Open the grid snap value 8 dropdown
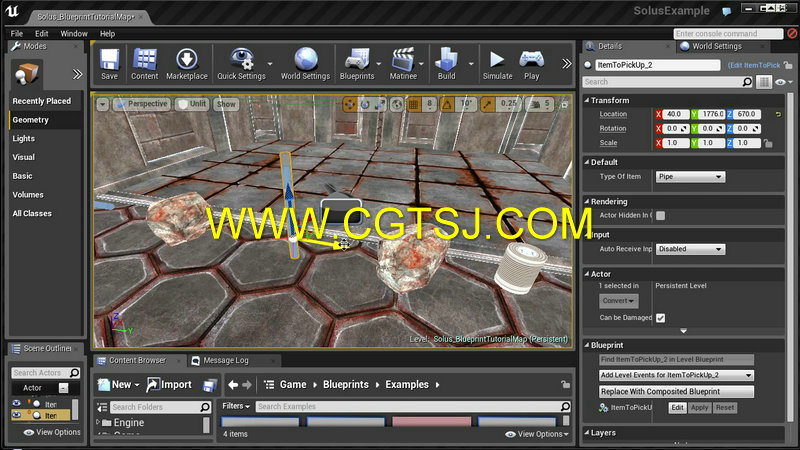Image resolution: width=800 pixels, height=450 pixels. 430,104
